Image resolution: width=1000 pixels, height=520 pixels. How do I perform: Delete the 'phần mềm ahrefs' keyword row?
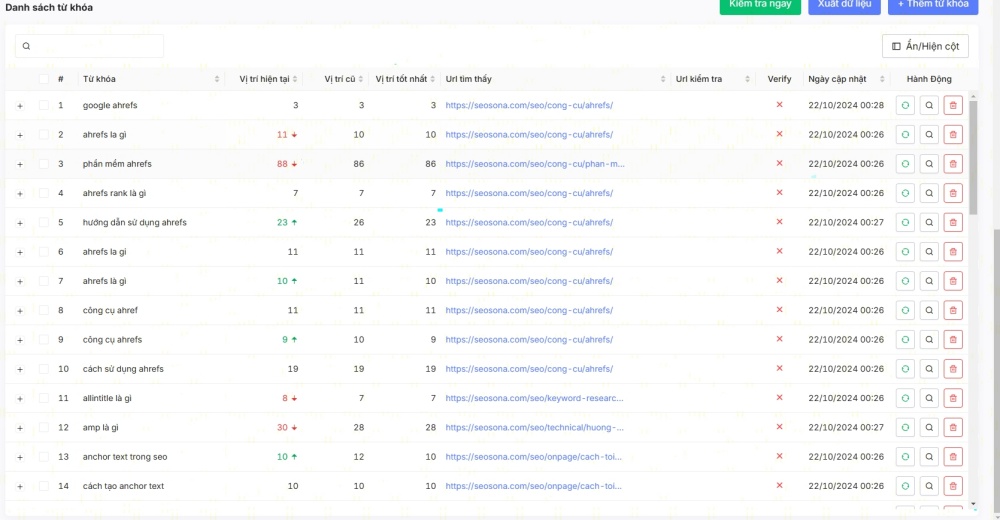[953, 164]
